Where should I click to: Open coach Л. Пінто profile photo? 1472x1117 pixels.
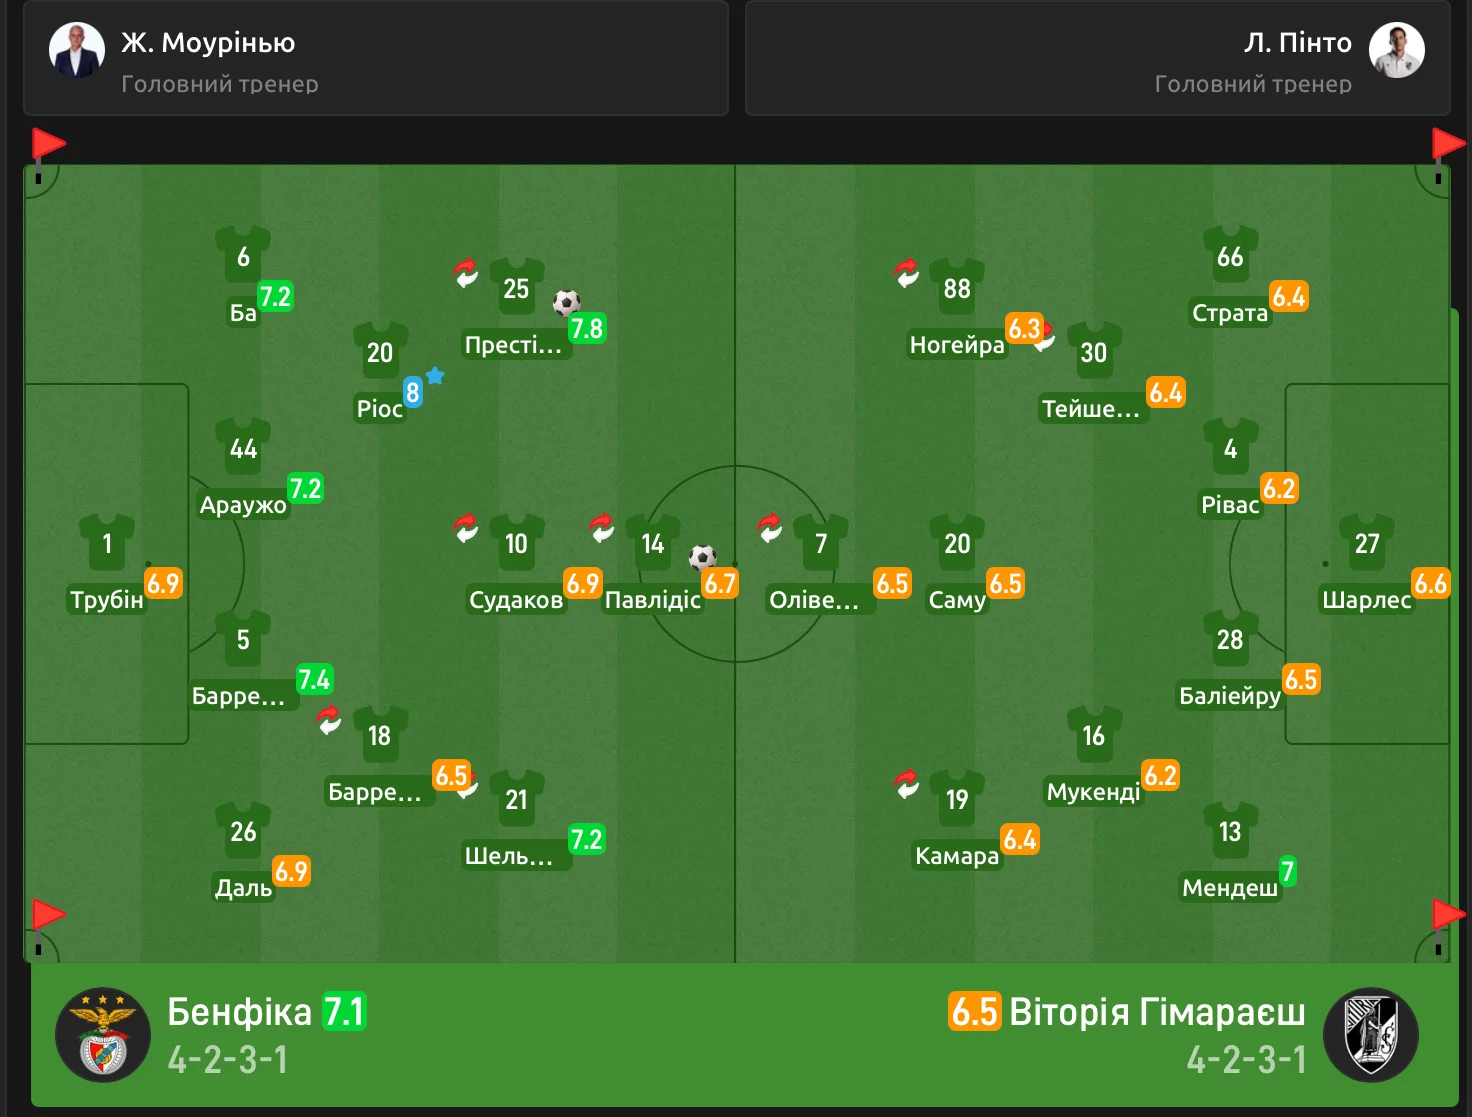click(x=1396, y=50)
